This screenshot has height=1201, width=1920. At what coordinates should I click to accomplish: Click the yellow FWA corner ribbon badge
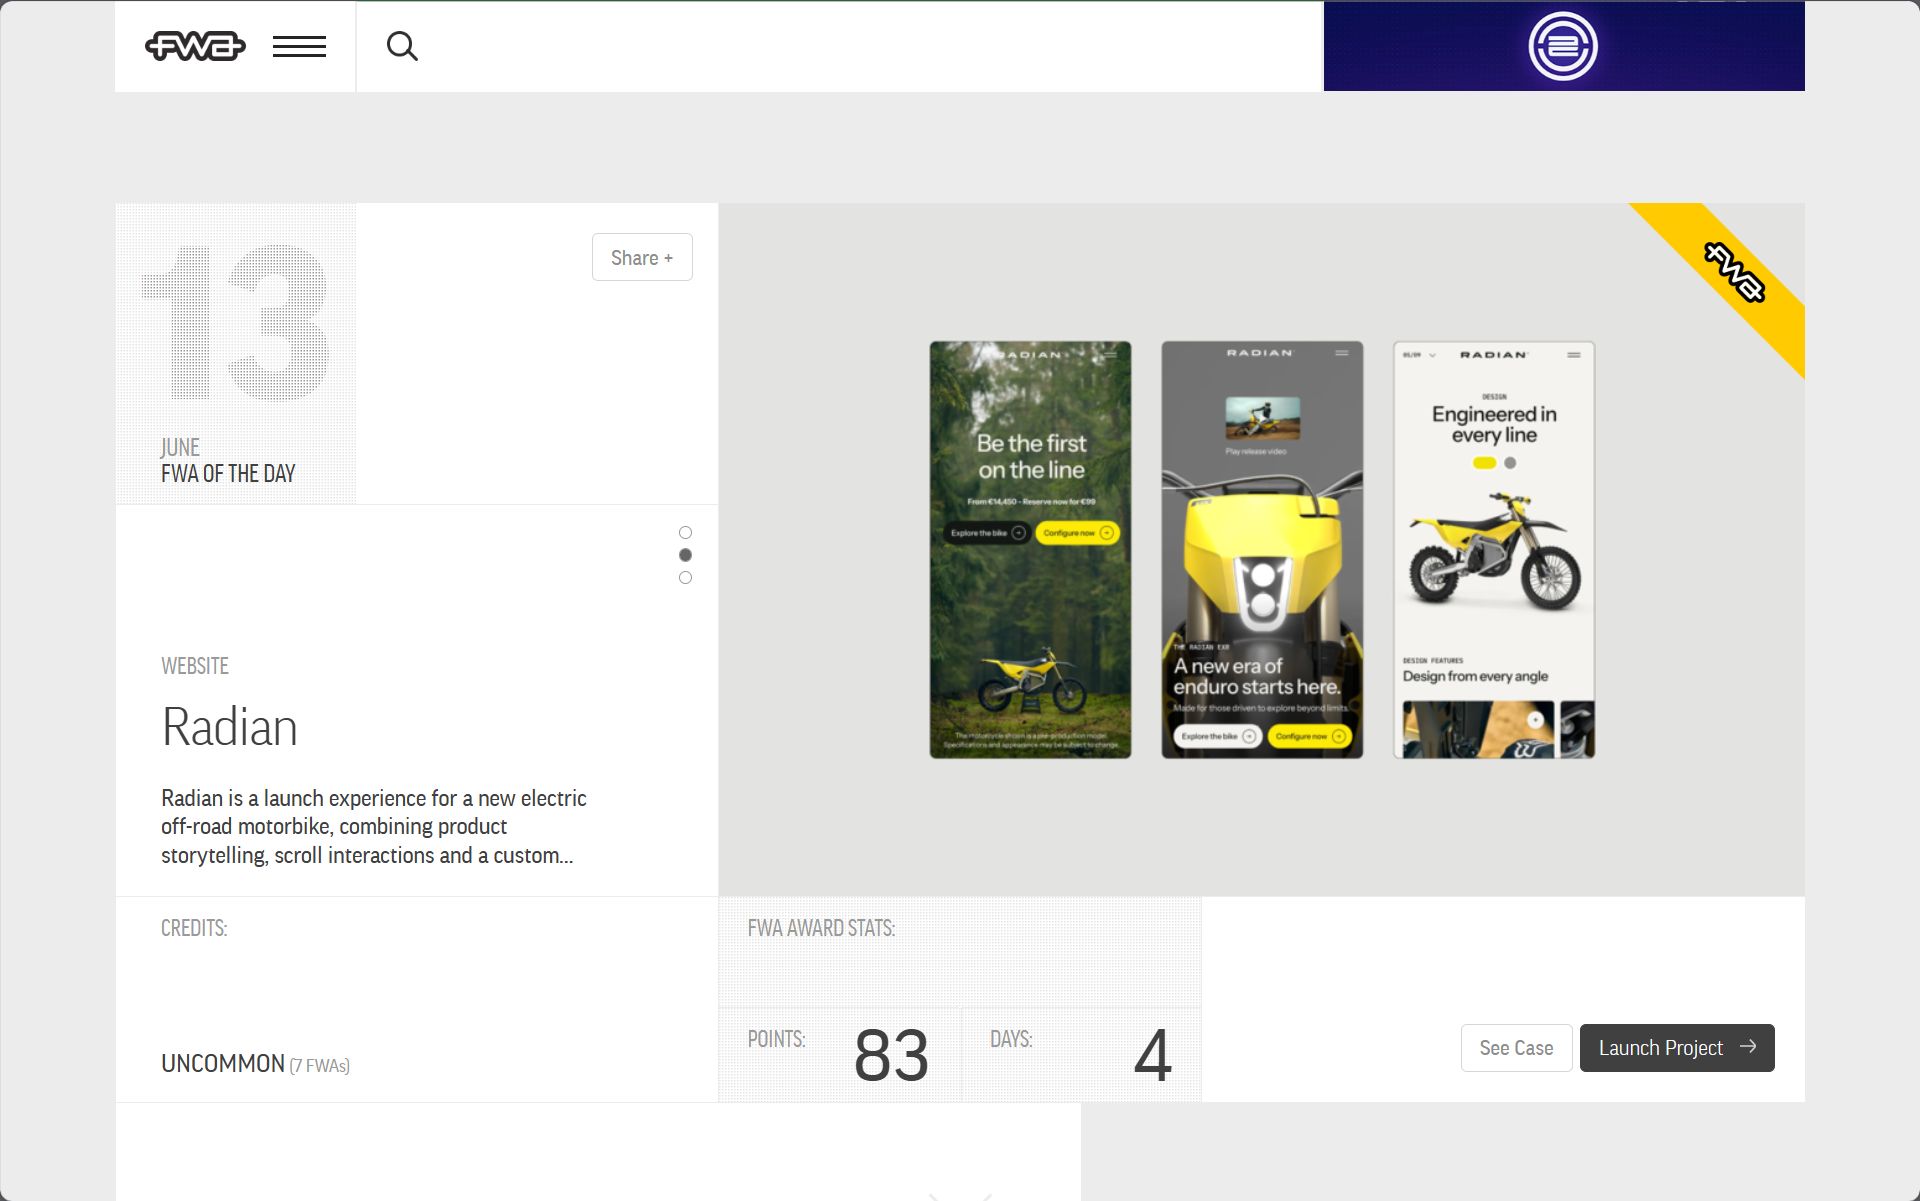click(x=1734, y=272)
